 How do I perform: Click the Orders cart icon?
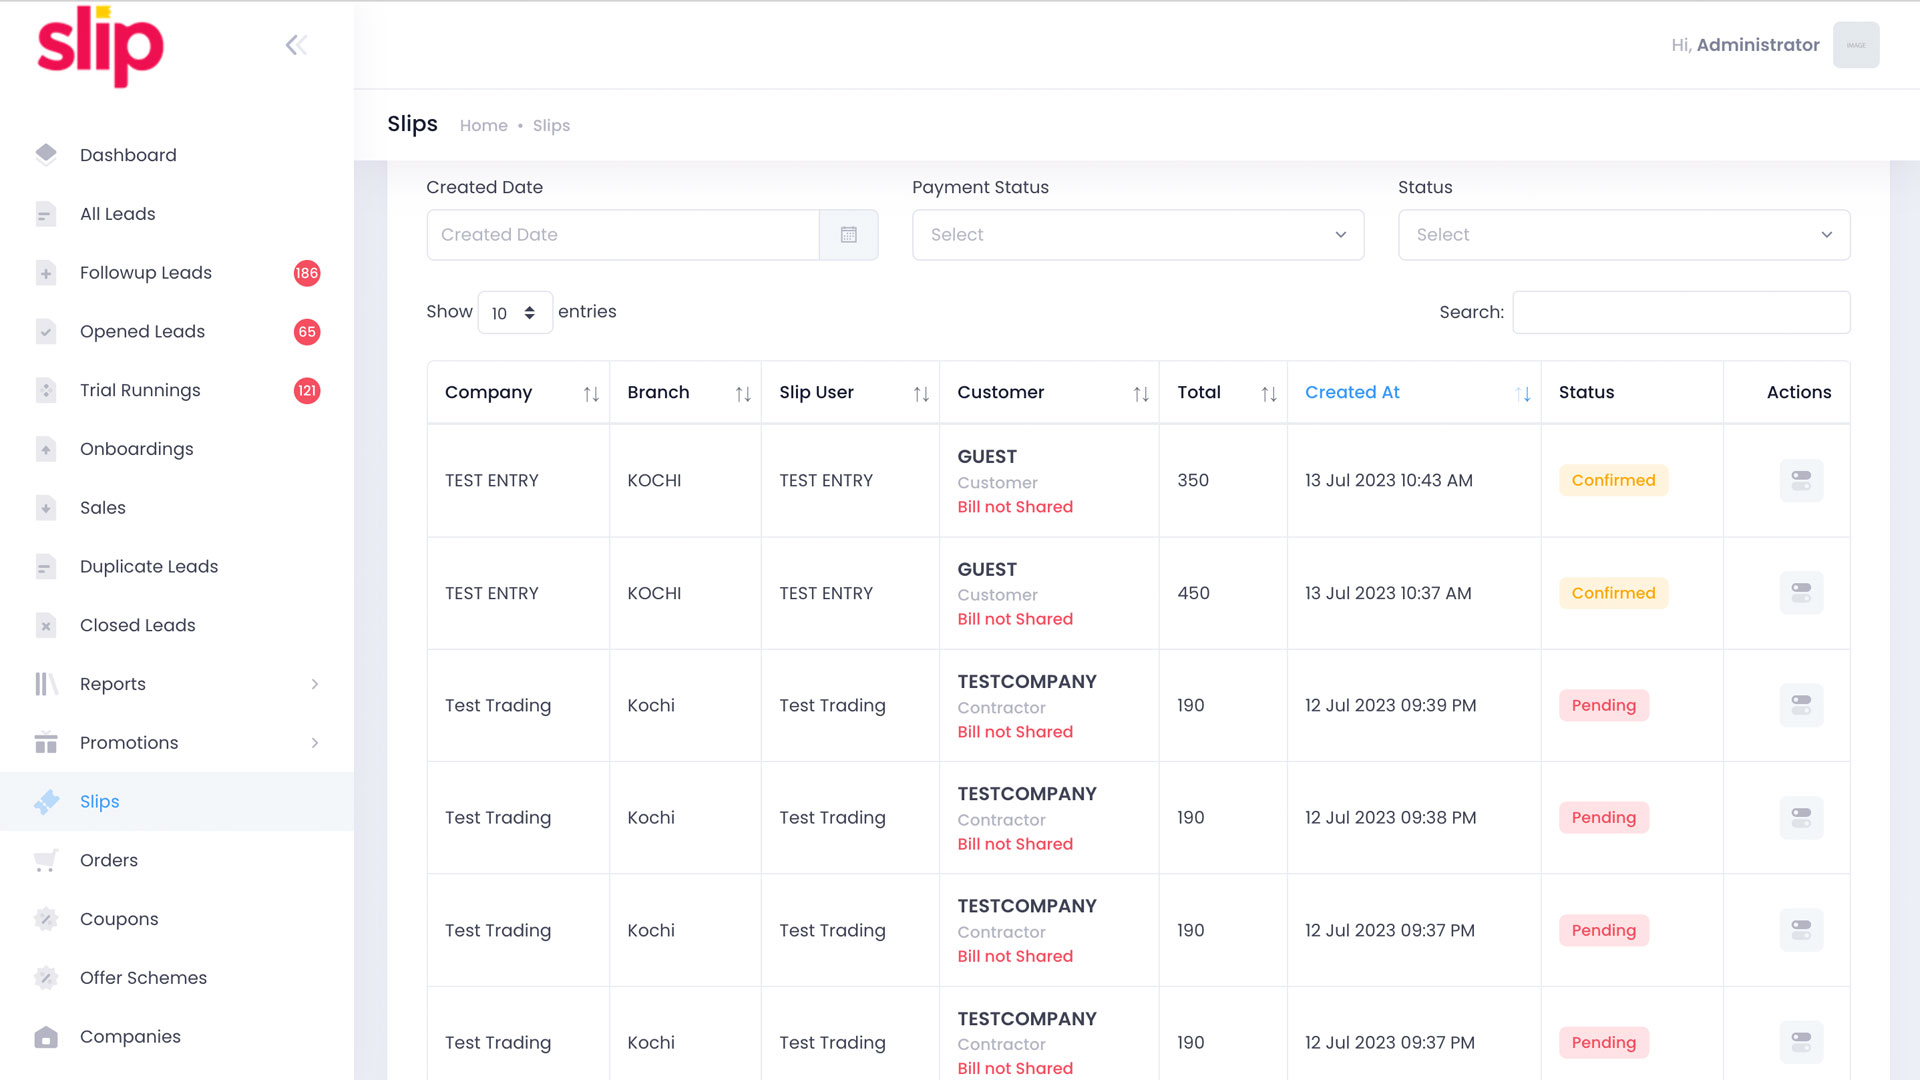click(46, 861)
